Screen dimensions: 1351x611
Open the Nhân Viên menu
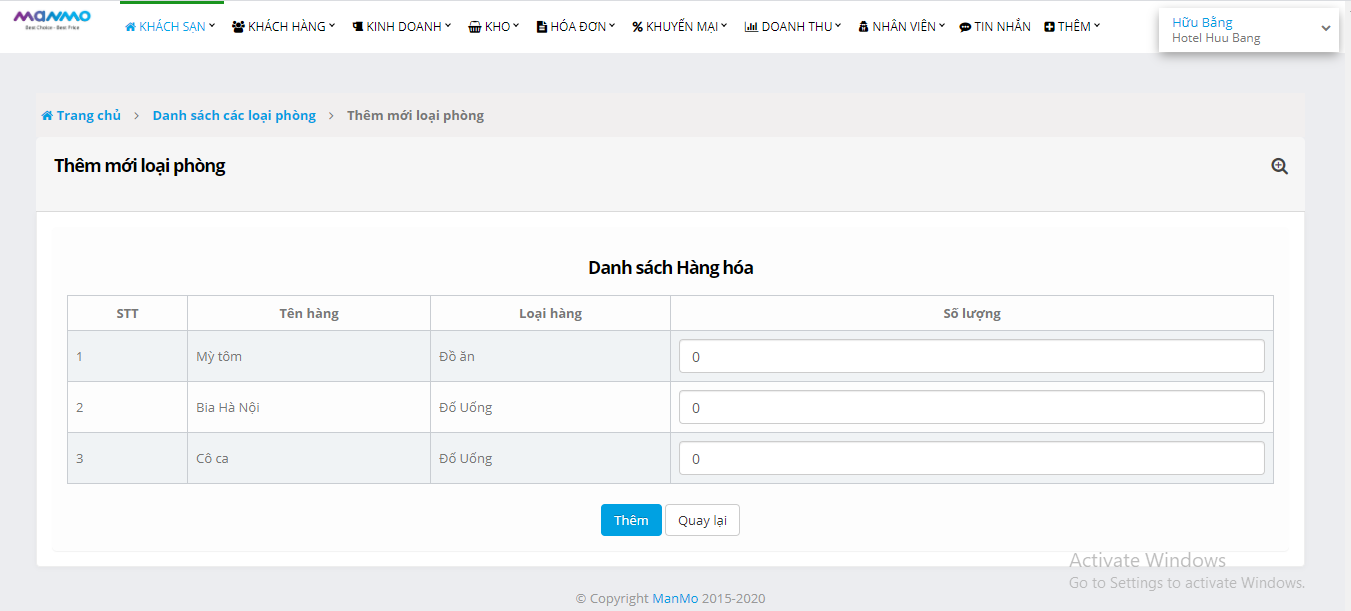point(902,27)
